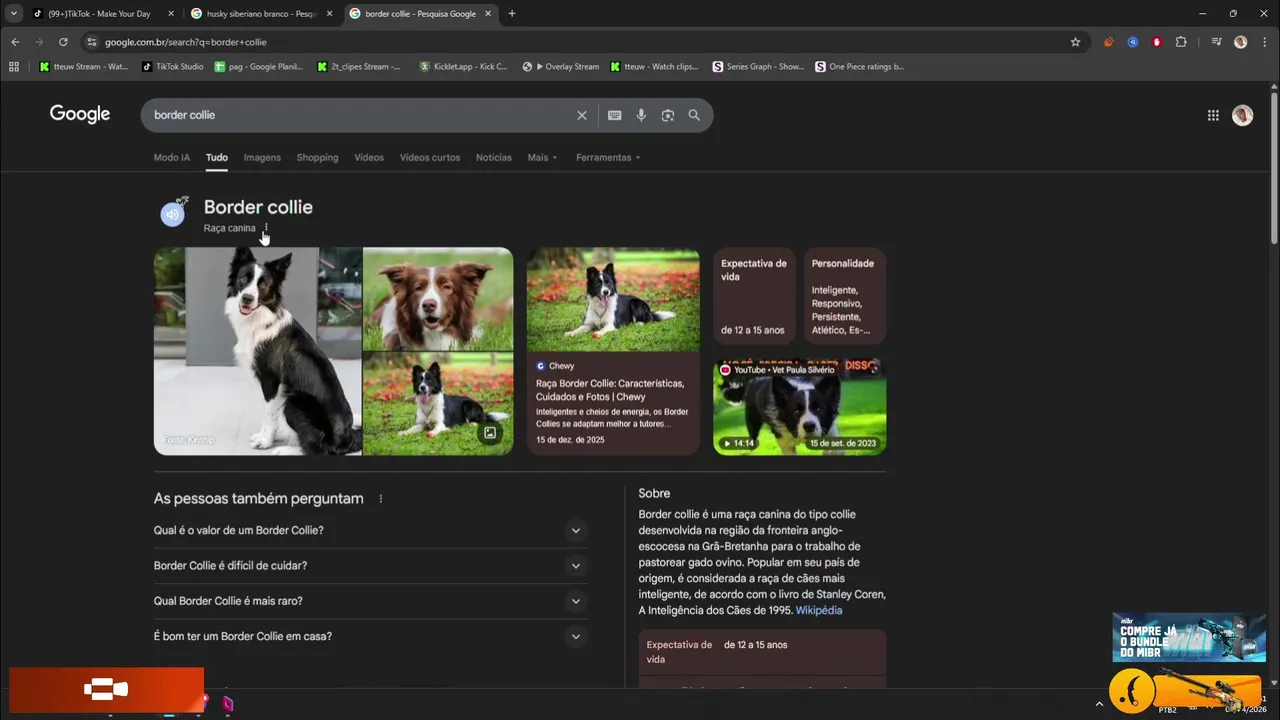Open more options beside Raça canina
Image resolution: width=1280 pixels, height=720 pixels.
coord(266,228)
